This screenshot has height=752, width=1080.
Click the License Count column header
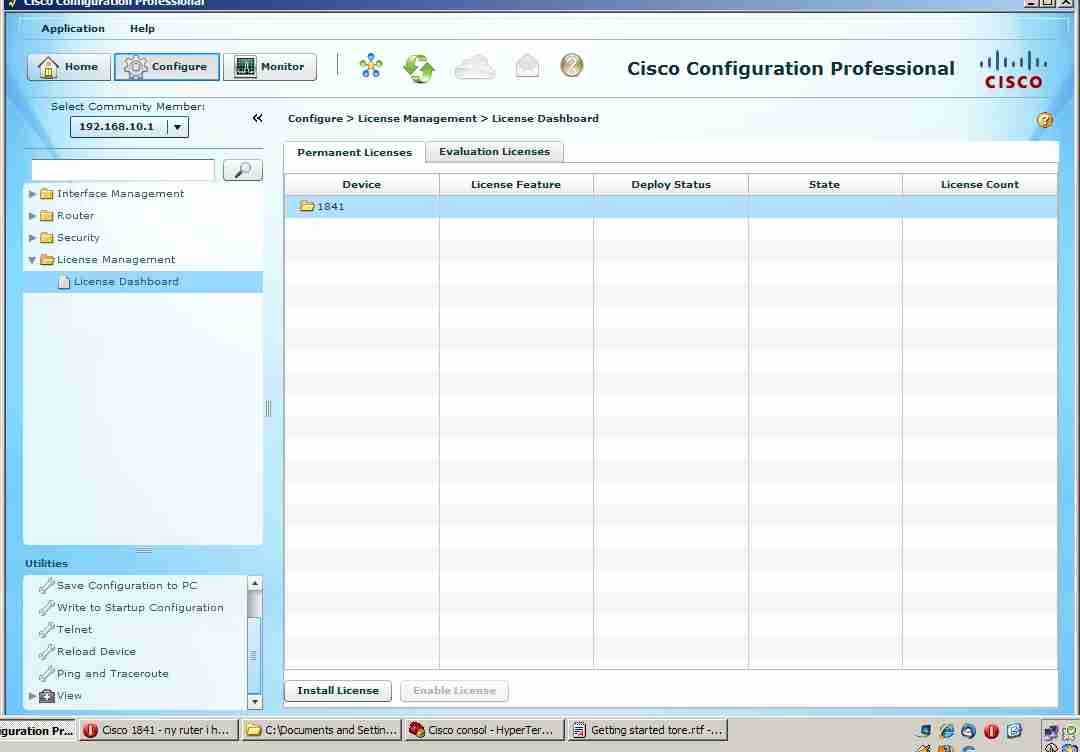(x=979, y=185)
